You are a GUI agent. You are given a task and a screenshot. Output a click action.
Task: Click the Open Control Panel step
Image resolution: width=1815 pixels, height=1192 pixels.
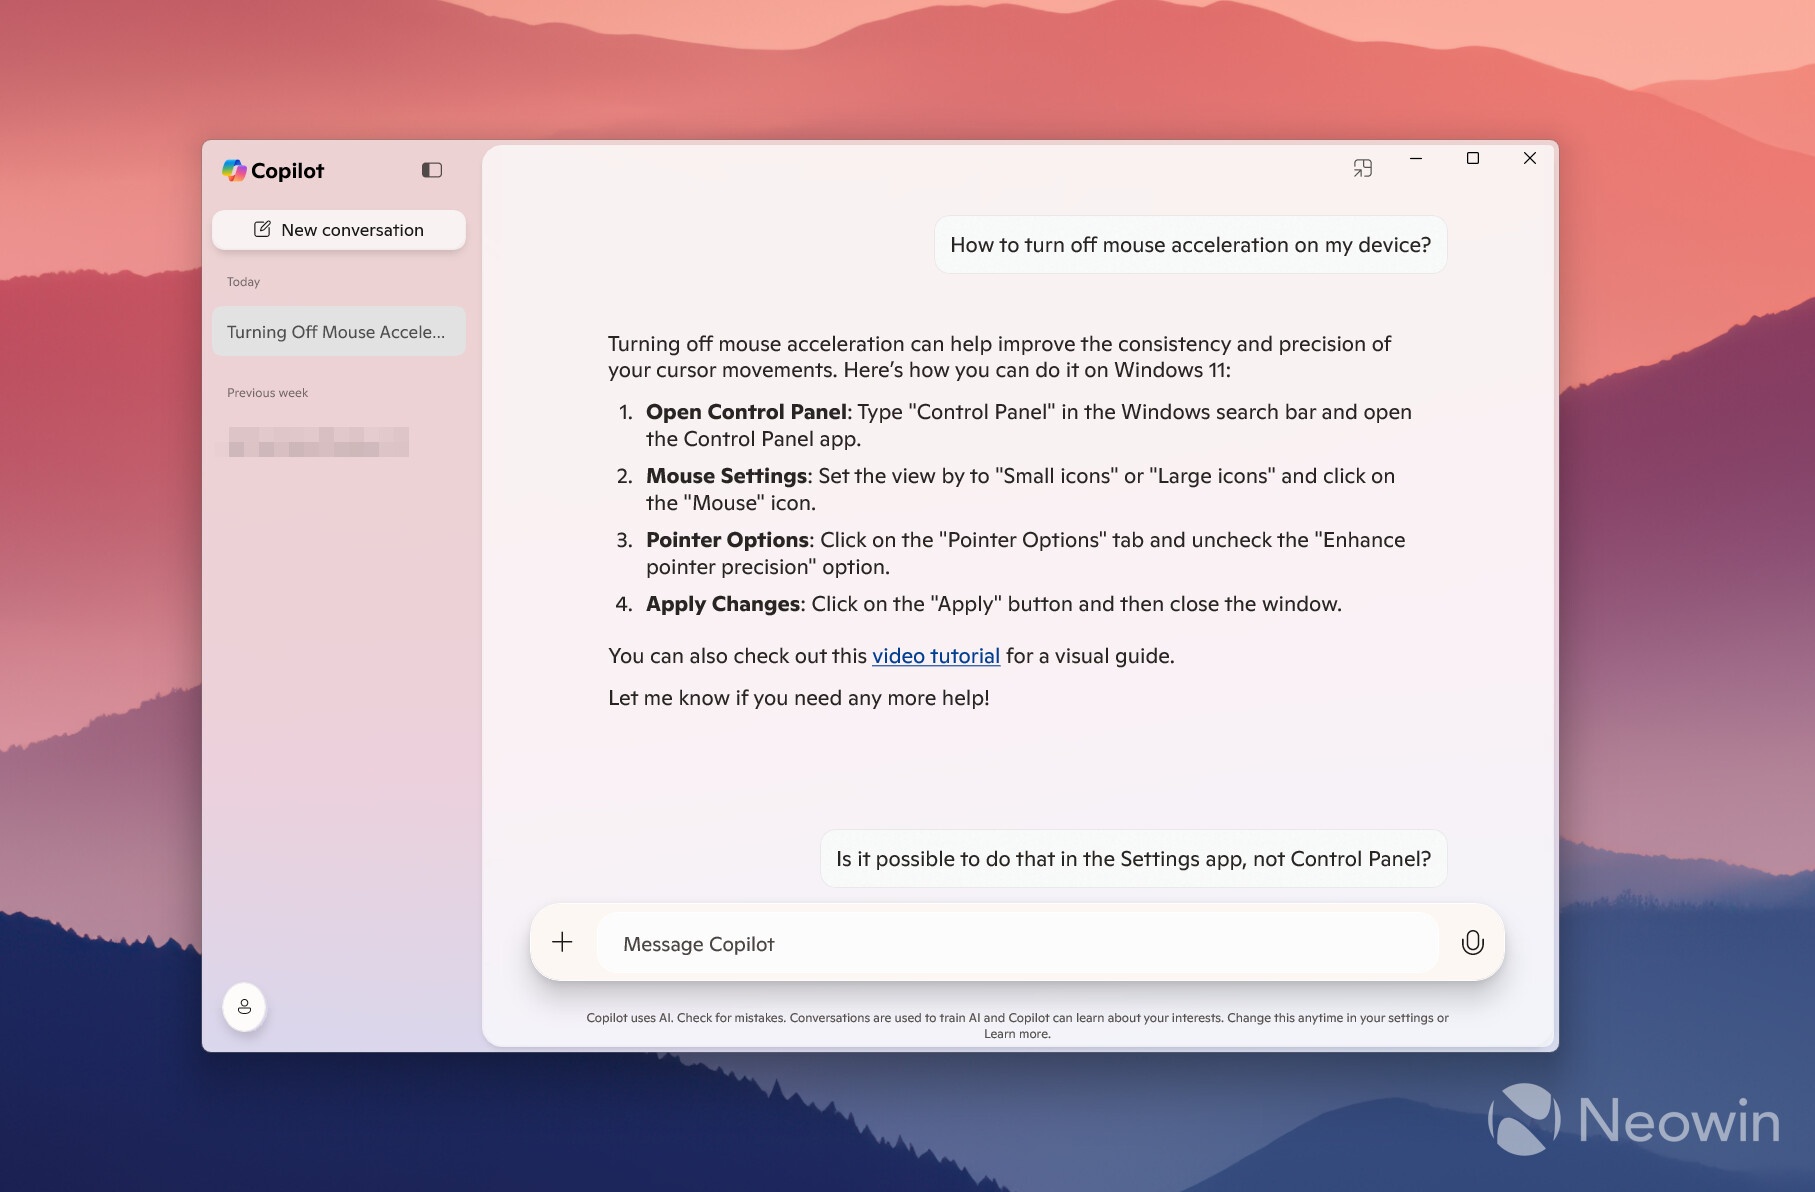[x=1028, y=425]
